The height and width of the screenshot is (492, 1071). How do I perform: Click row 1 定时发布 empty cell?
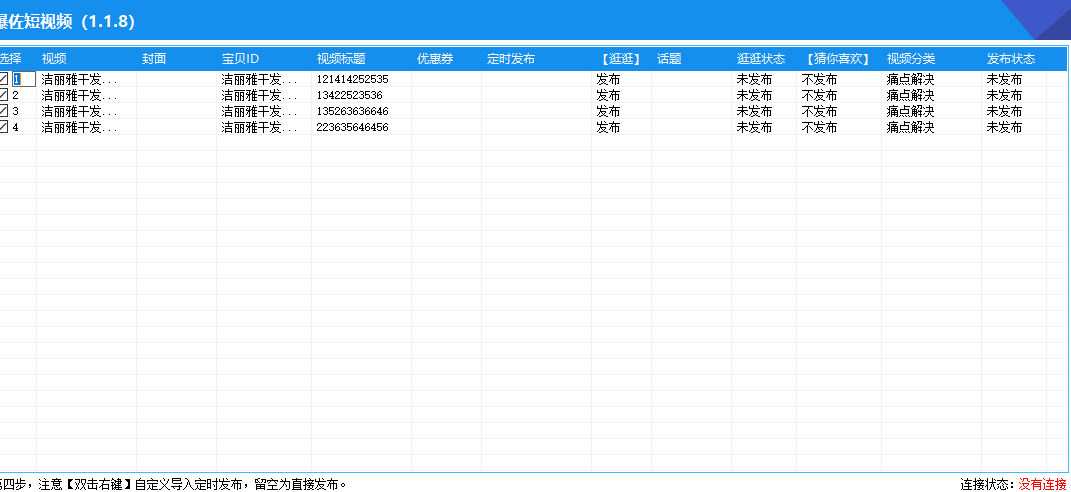[535, 79]
